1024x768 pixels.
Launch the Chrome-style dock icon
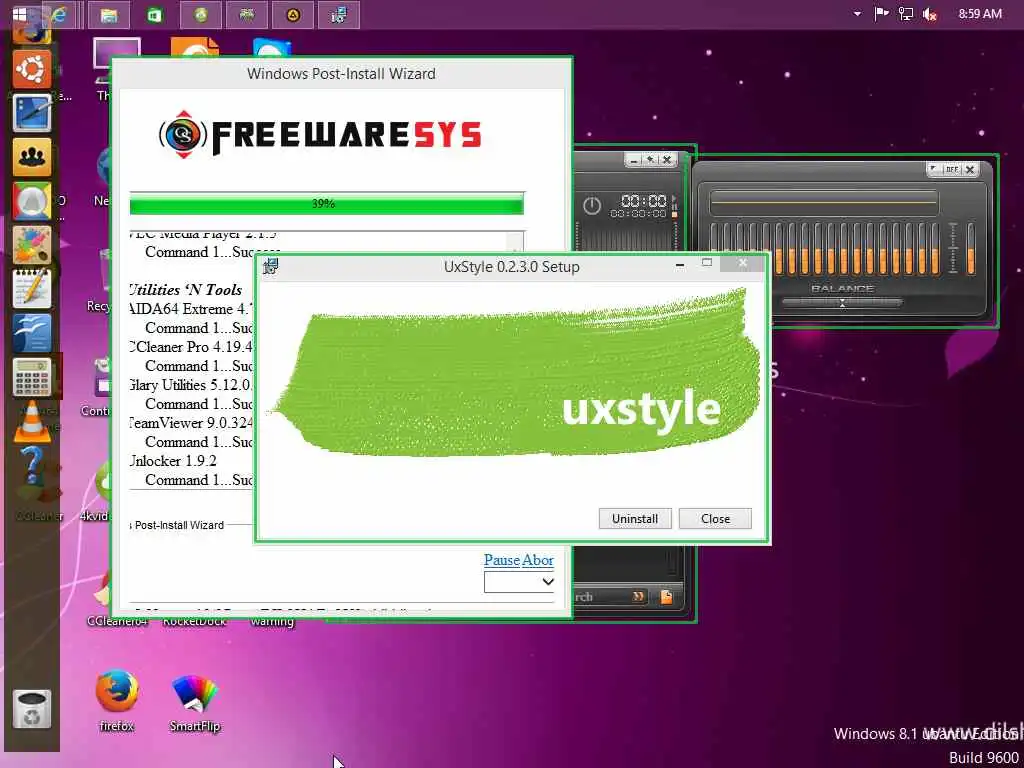coord(31,200)
